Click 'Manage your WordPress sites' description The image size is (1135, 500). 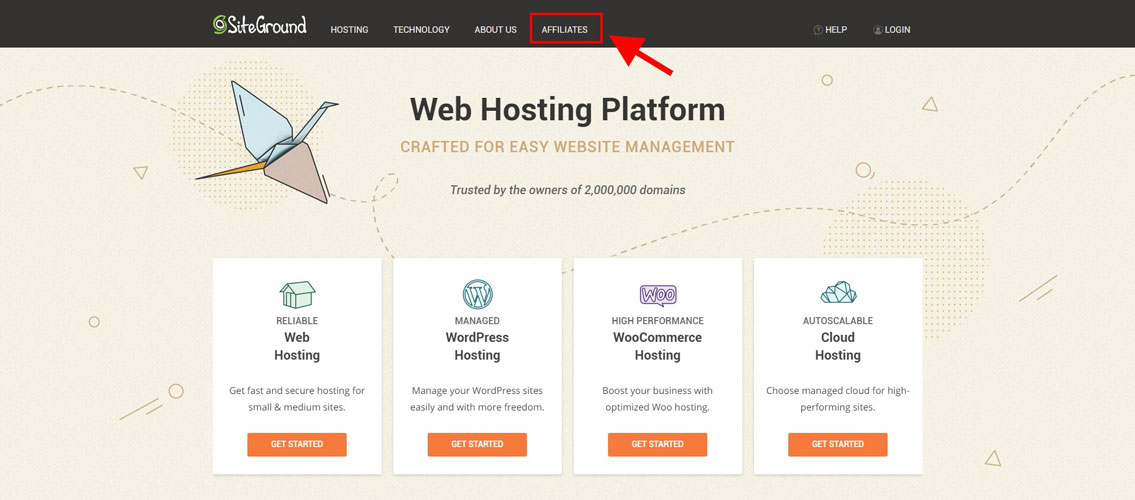click(477, 399)
